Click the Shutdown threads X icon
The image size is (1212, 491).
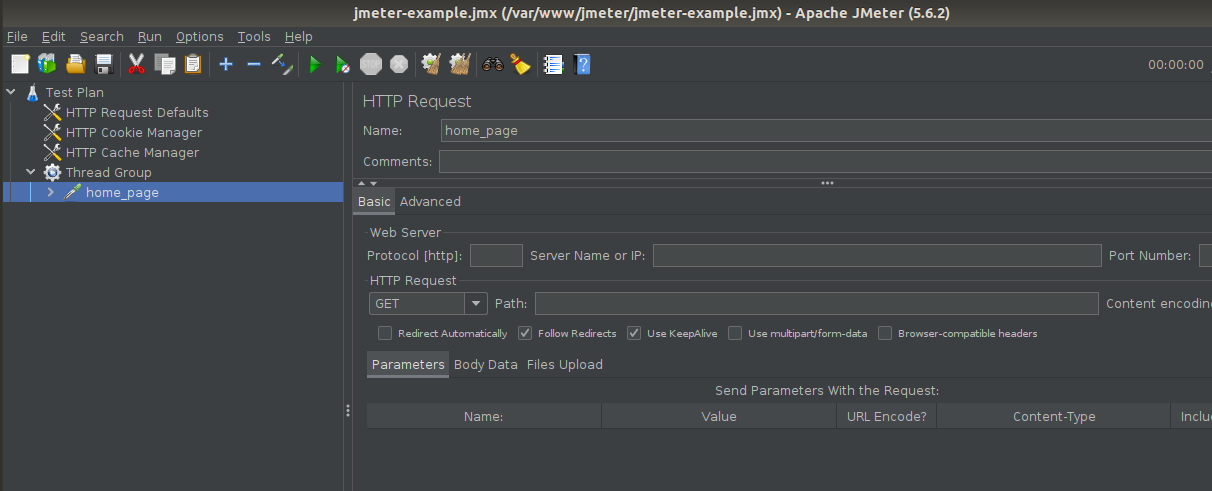point(399,64)
